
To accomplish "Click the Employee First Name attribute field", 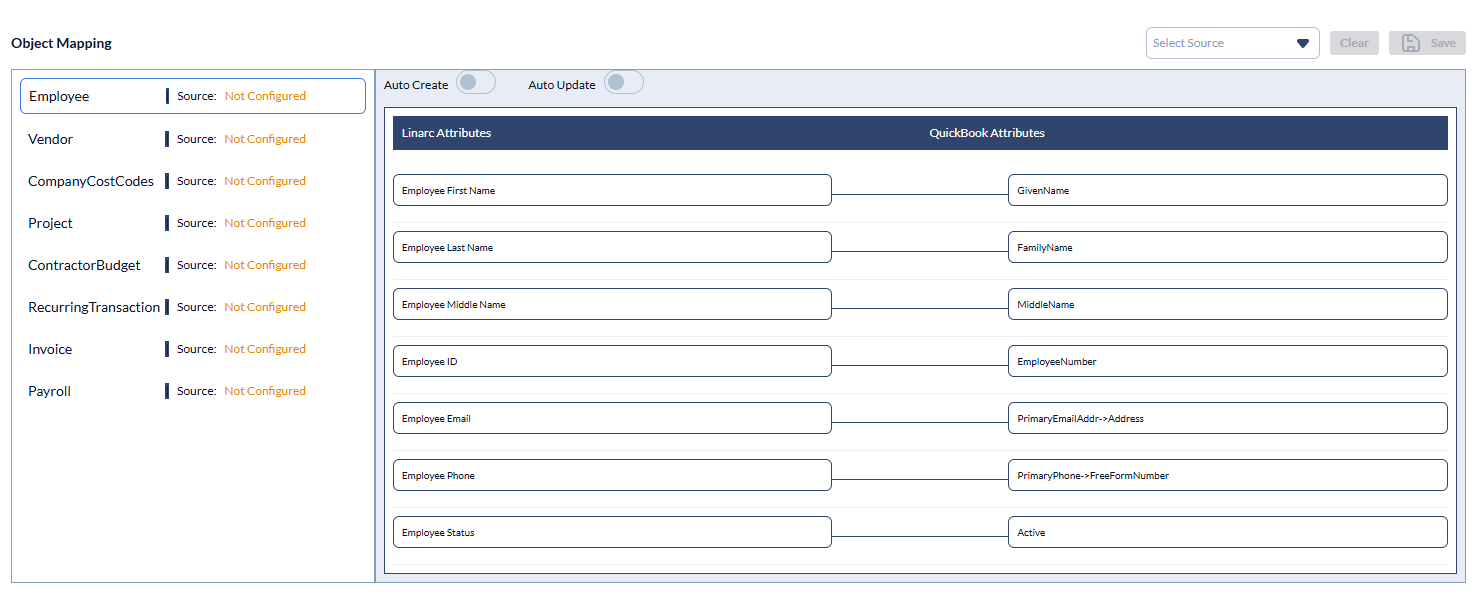I will [611, 190].
